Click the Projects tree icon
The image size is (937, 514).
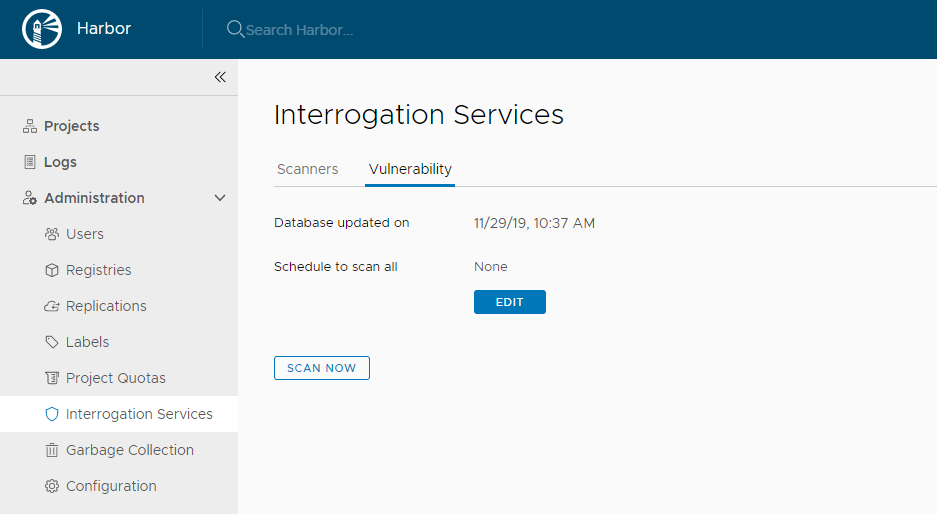click(x=29, y=126)
